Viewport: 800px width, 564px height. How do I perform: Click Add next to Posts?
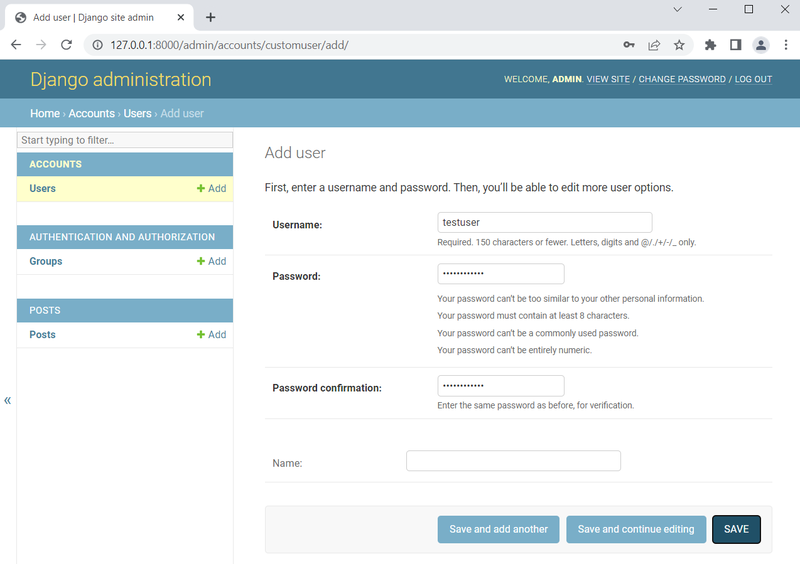[x=212, y=334]
